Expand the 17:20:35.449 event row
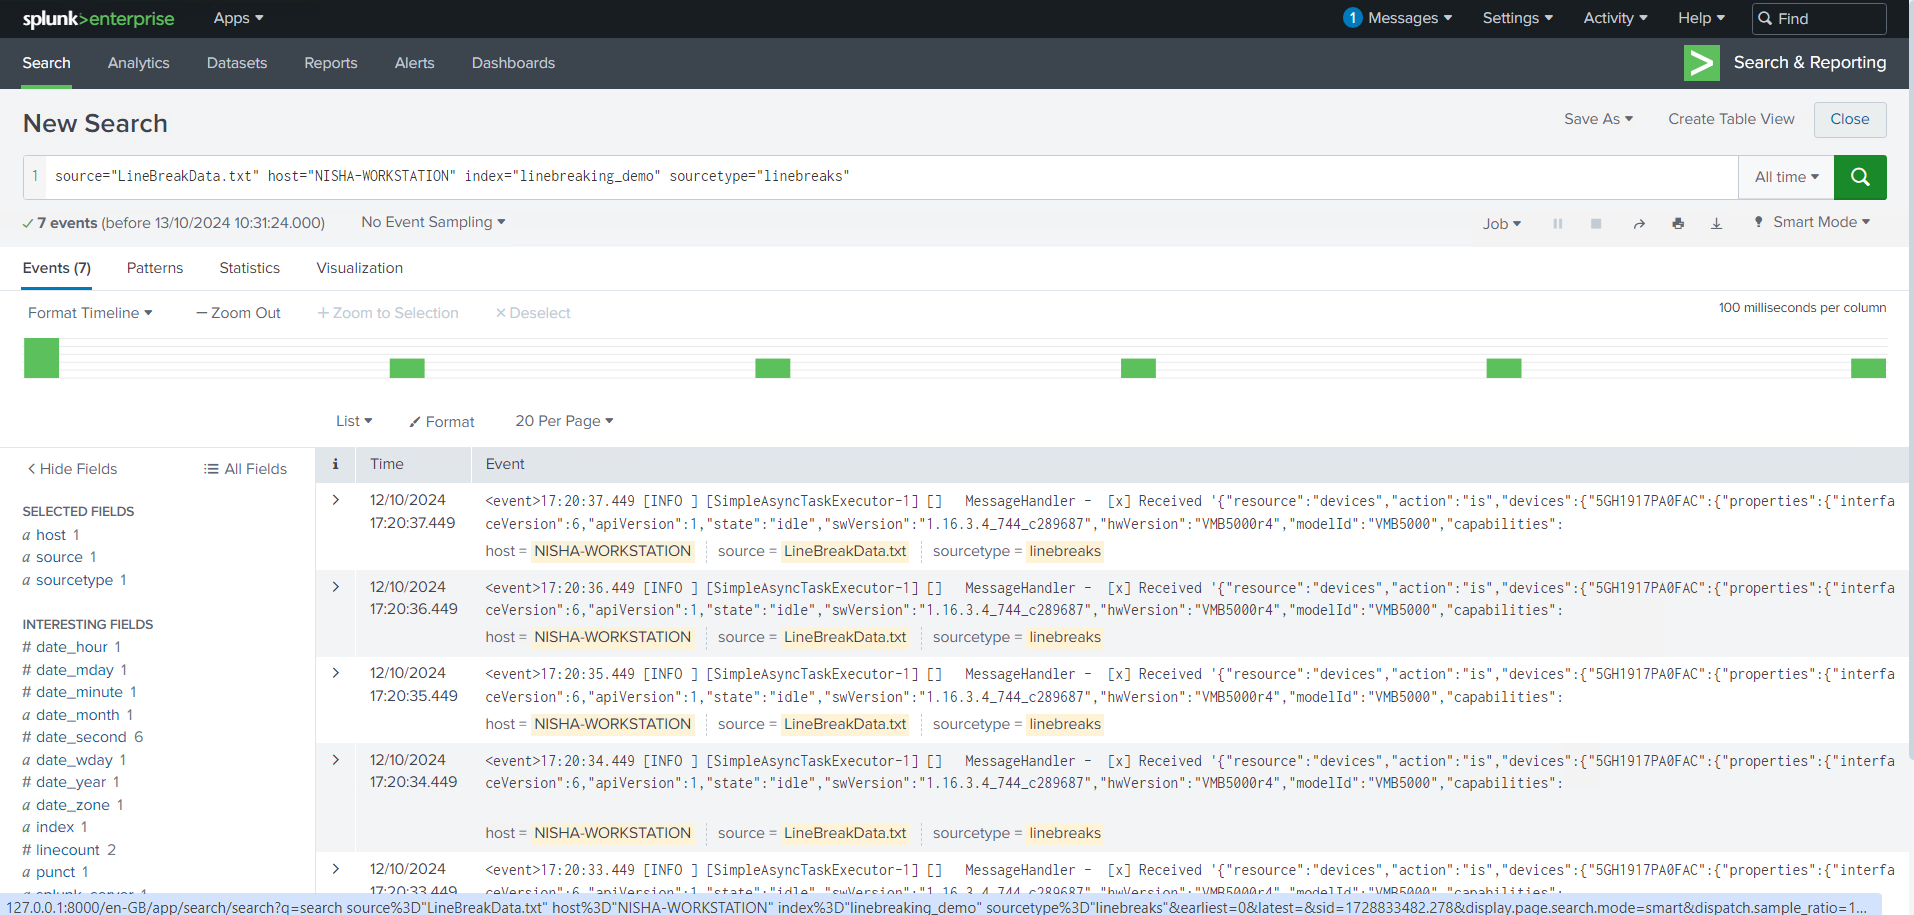1914x915 pixels. (336, 673)
